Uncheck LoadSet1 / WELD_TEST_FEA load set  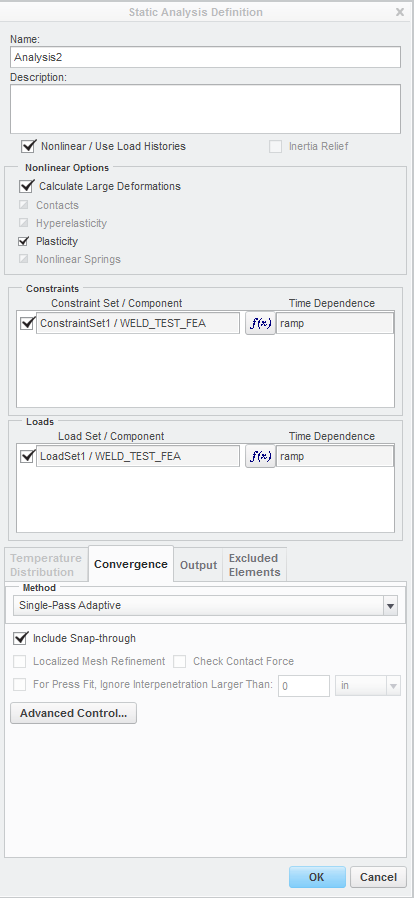27,456
